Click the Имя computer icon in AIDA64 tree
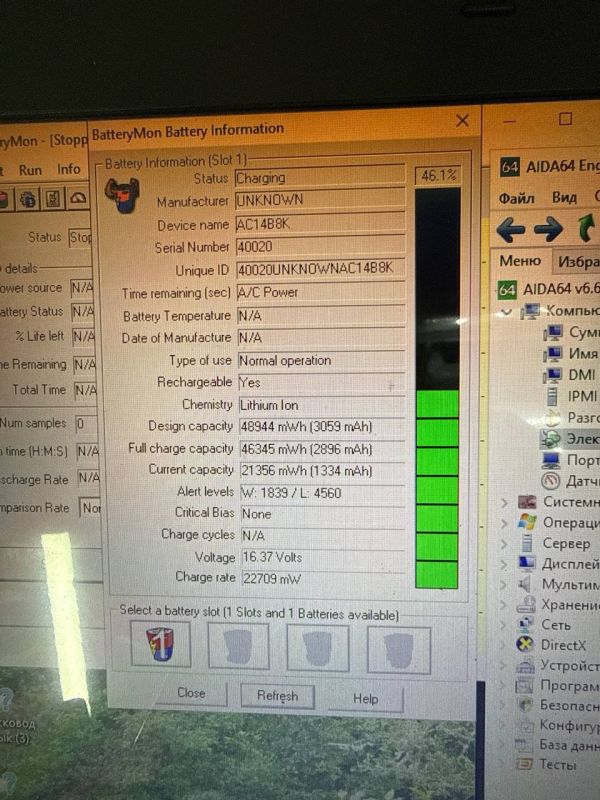The height and width of the screenshot is (800, 600). 553,354
